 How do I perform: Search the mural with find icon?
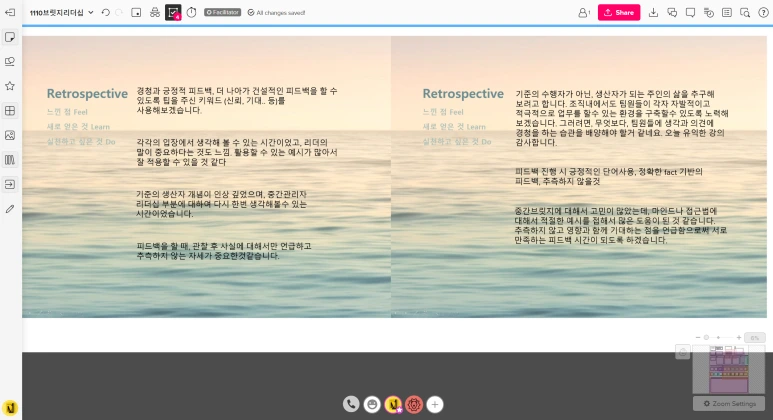click(745, 13)
